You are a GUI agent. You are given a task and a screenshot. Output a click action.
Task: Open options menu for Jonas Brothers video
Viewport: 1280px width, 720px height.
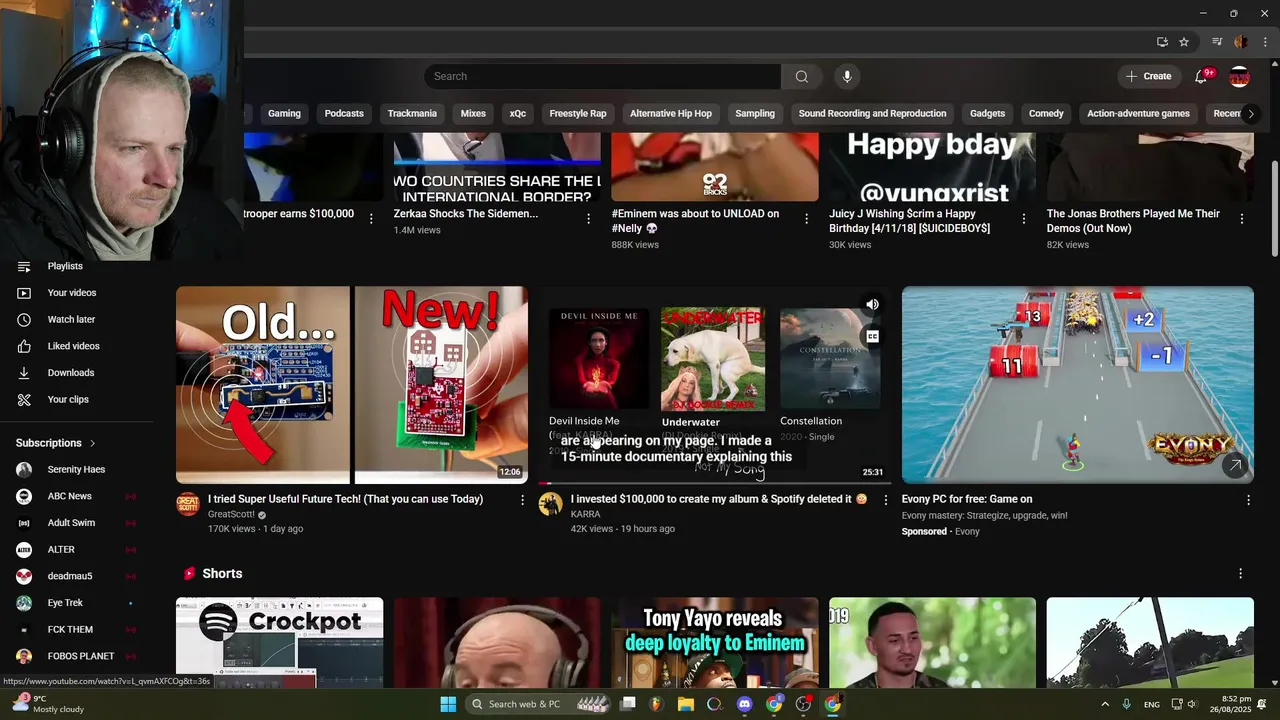pyautogui.click(x=1242, y=218)
